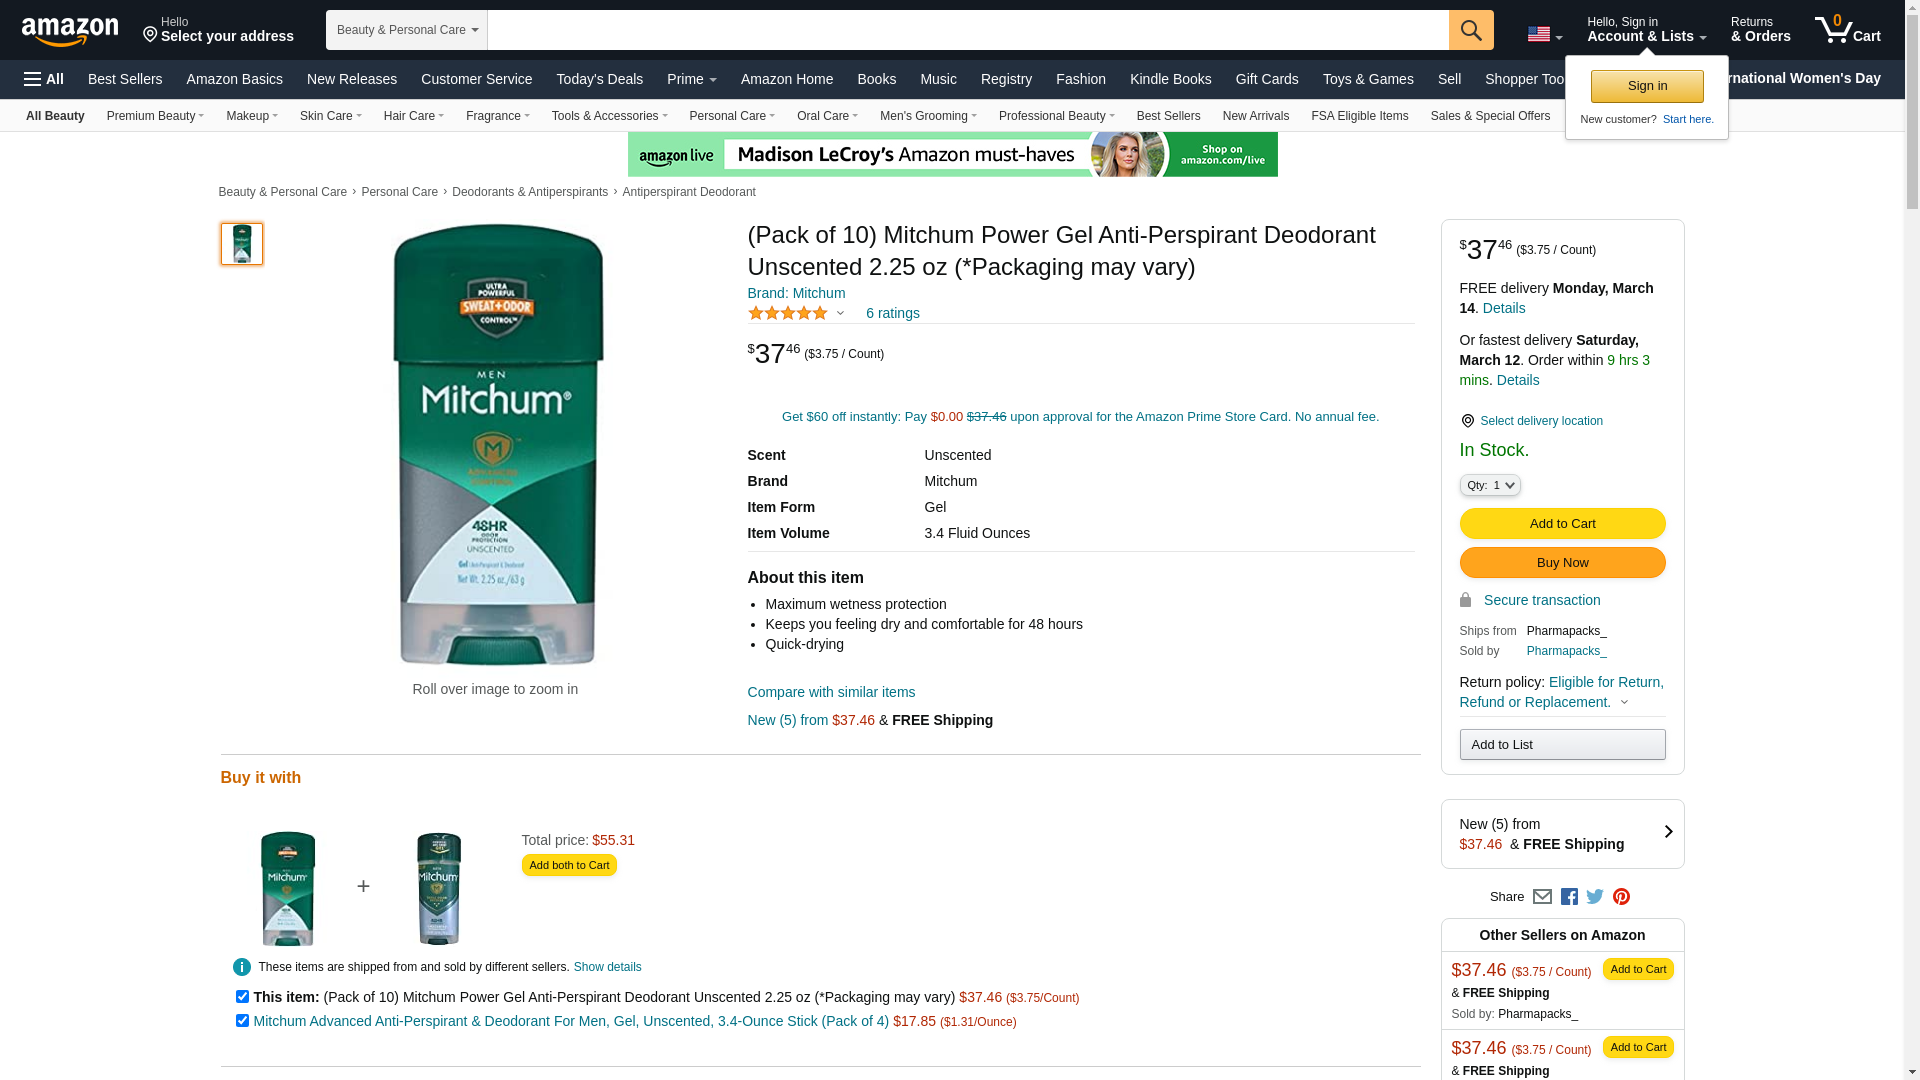The width and height of the screenshot is (1920, 1080).
Task: Select the product thumbnail image
Action: (242, 244)
